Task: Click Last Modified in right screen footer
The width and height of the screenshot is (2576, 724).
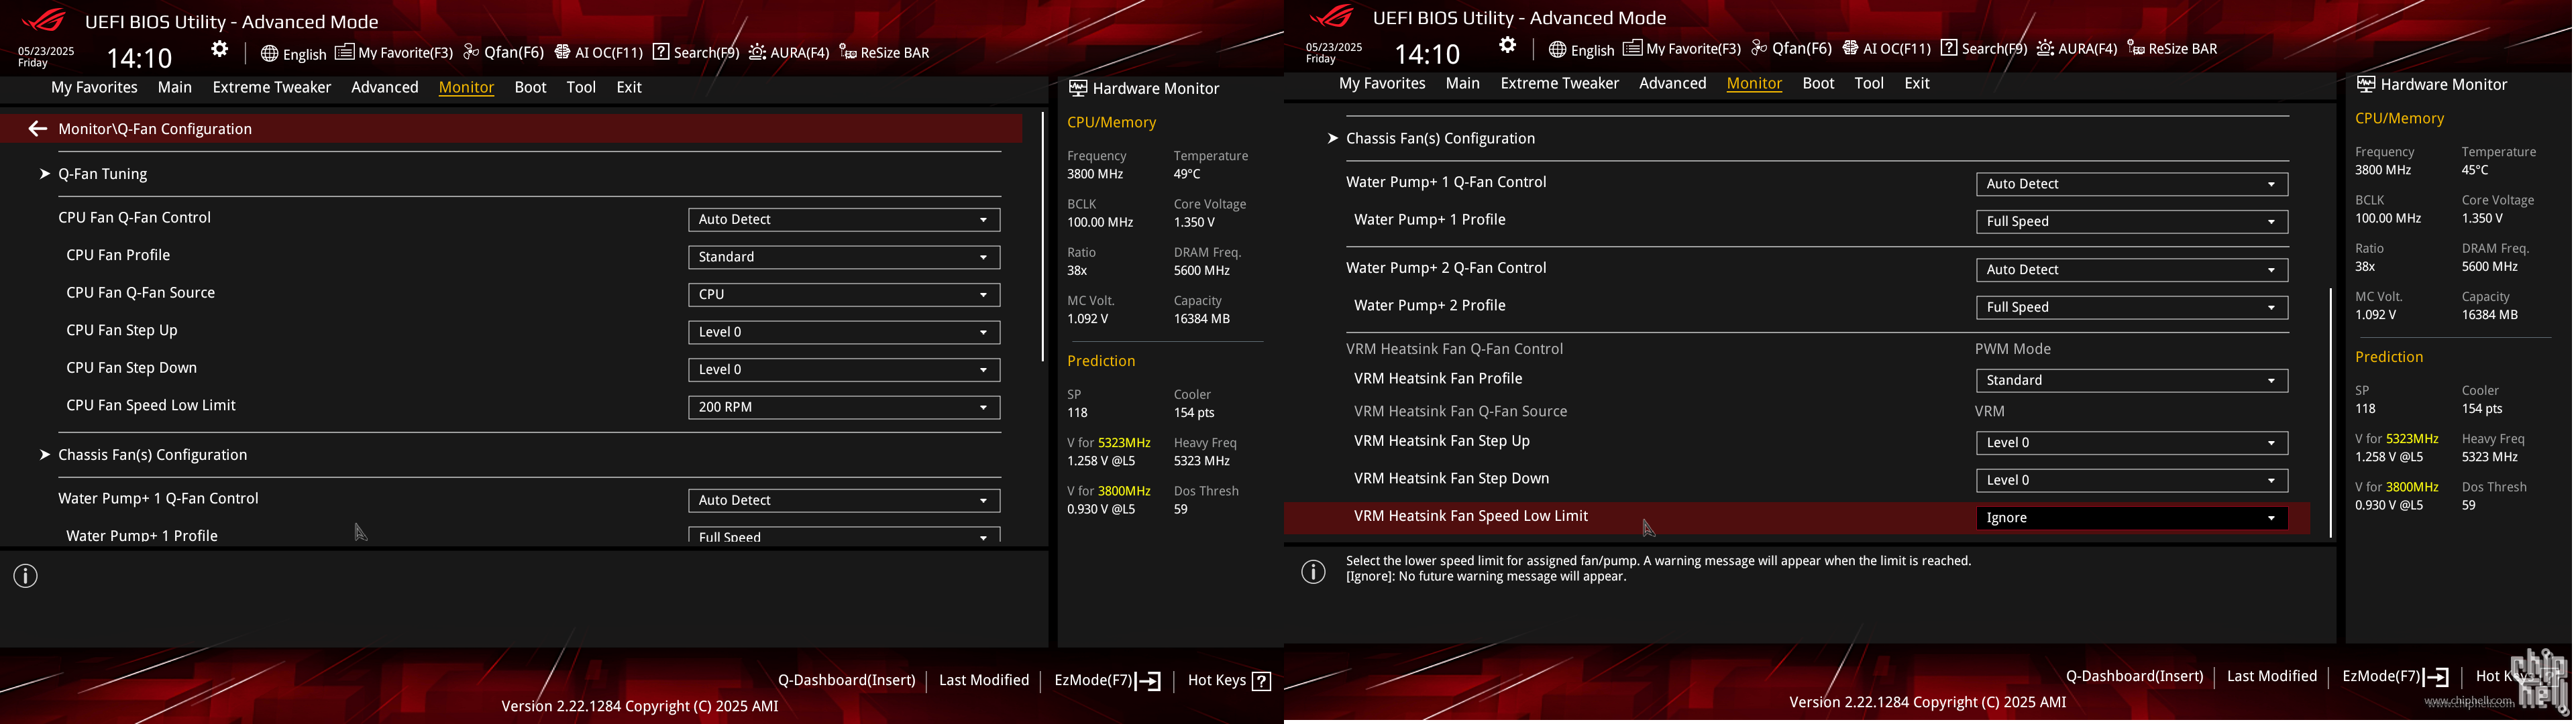Action: click(x=2272, y=676)
